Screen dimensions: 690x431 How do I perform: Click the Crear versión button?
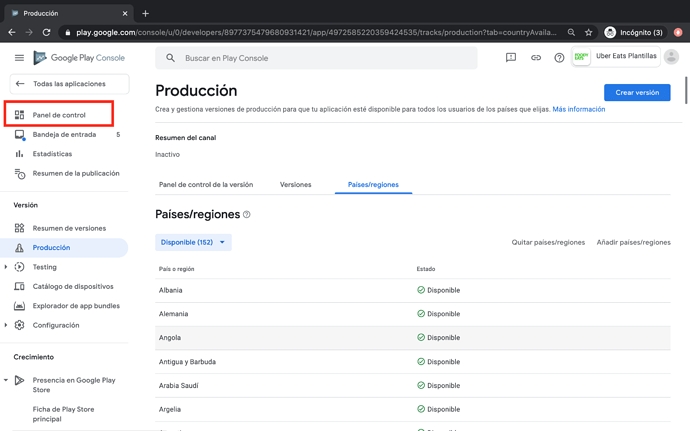tap(637, 92)
